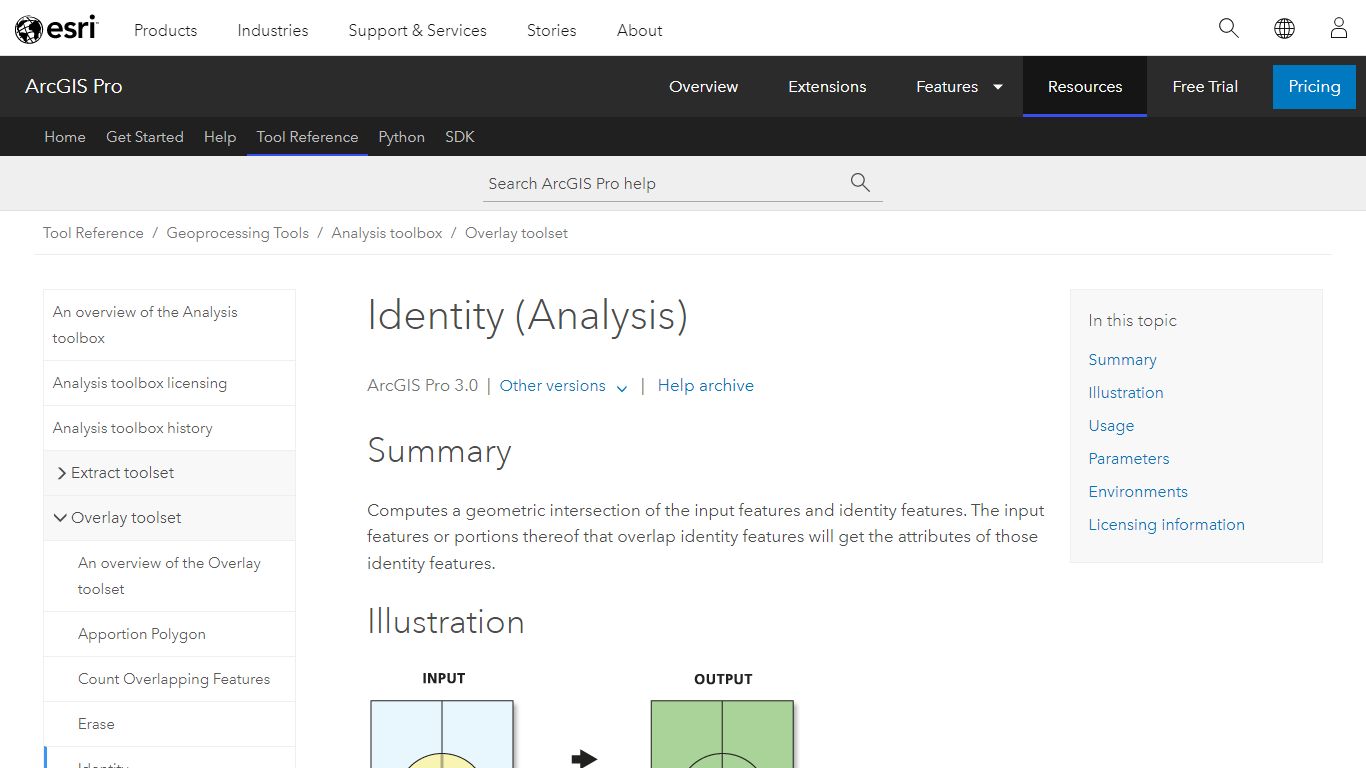
Task: Open An overview of the Overlay toolset
Action: tap(169, 576)
